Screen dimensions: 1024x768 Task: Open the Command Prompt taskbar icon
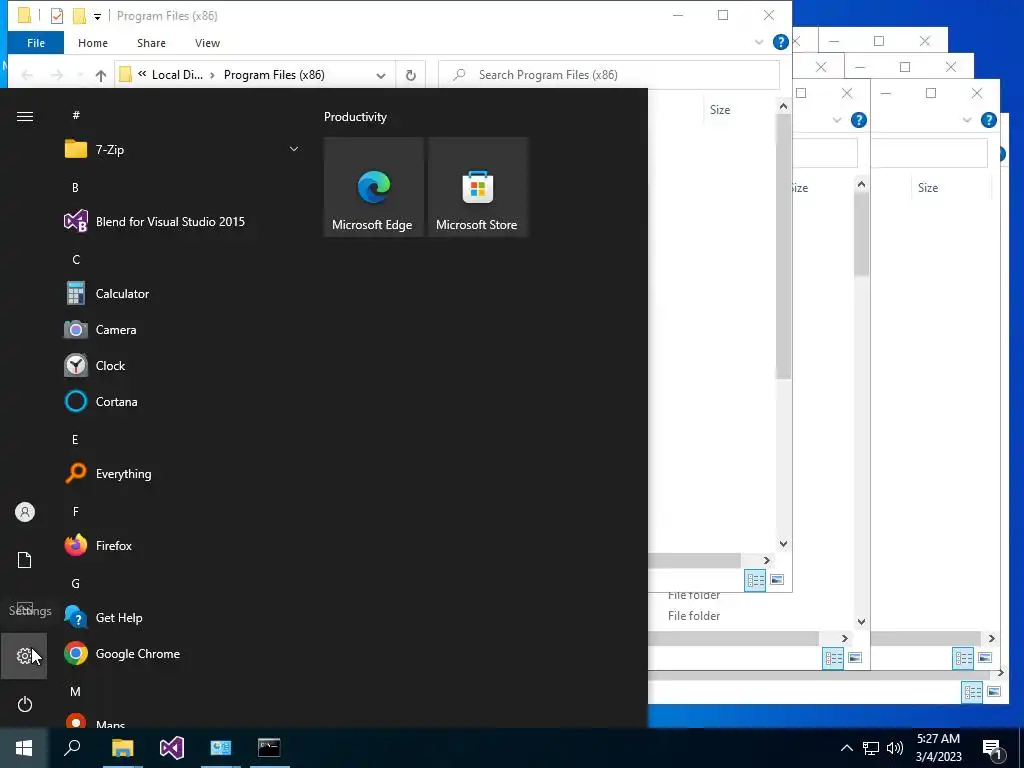click(x=269, y=748)
